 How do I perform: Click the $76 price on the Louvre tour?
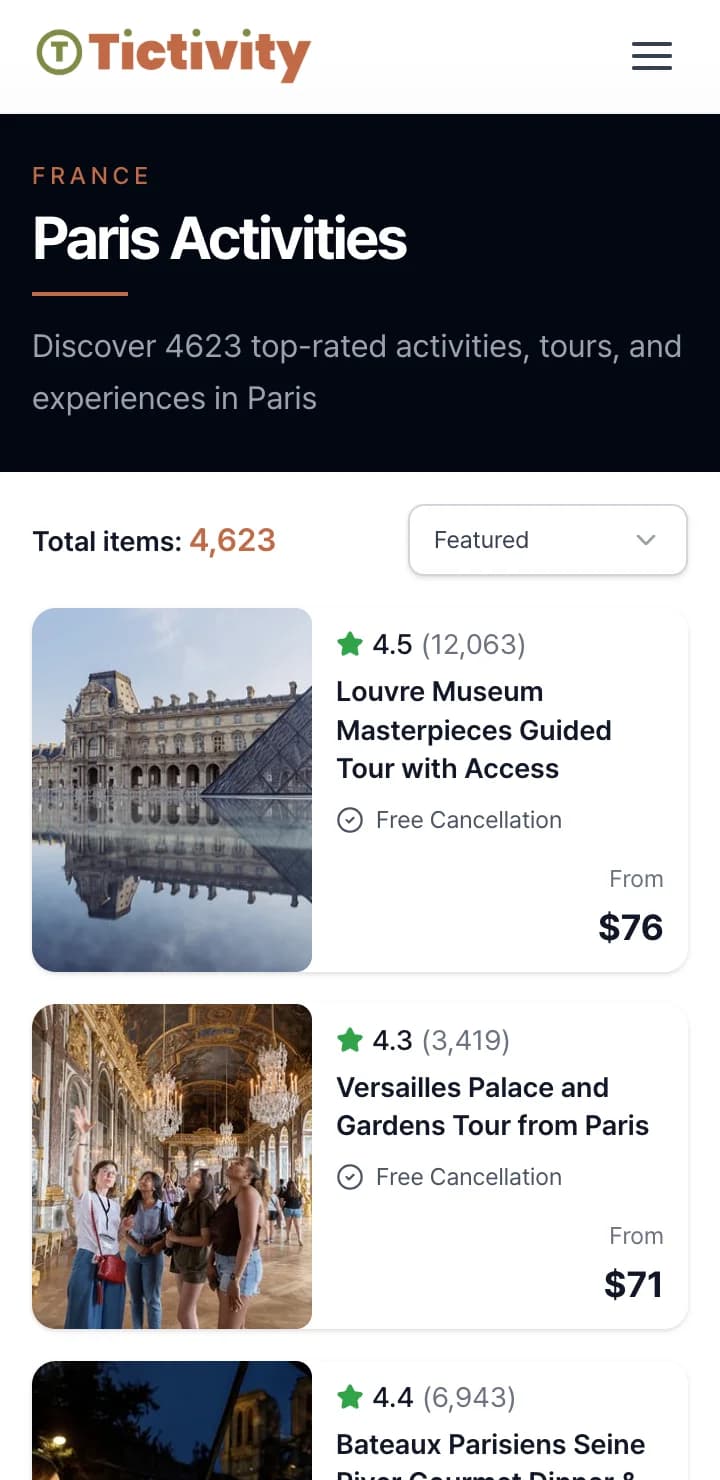(x=630, y=927)
